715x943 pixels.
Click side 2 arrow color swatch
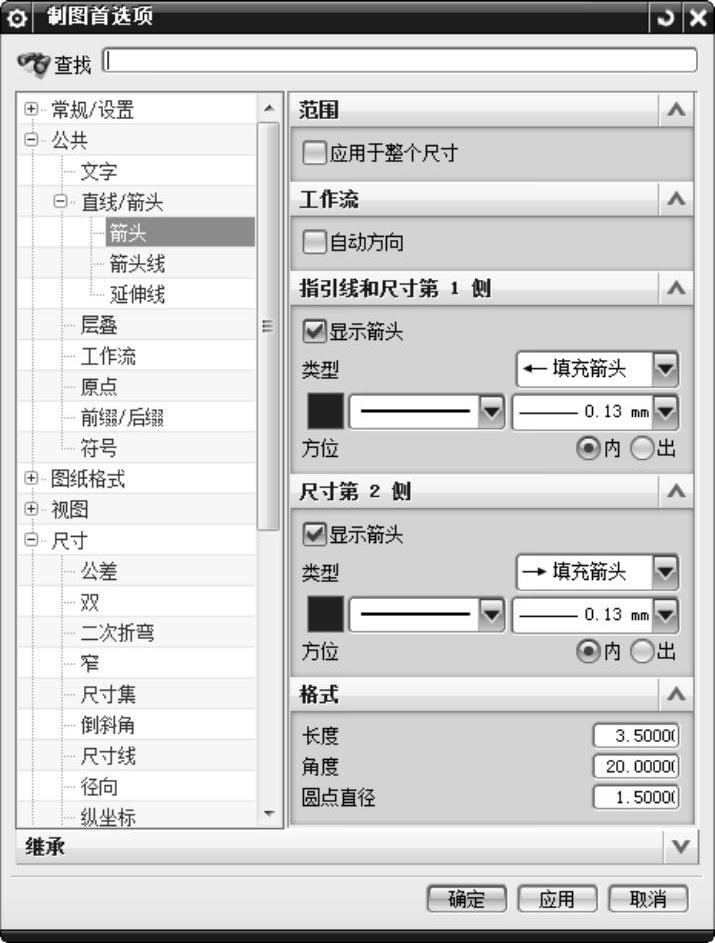click(x=325, y=615)
